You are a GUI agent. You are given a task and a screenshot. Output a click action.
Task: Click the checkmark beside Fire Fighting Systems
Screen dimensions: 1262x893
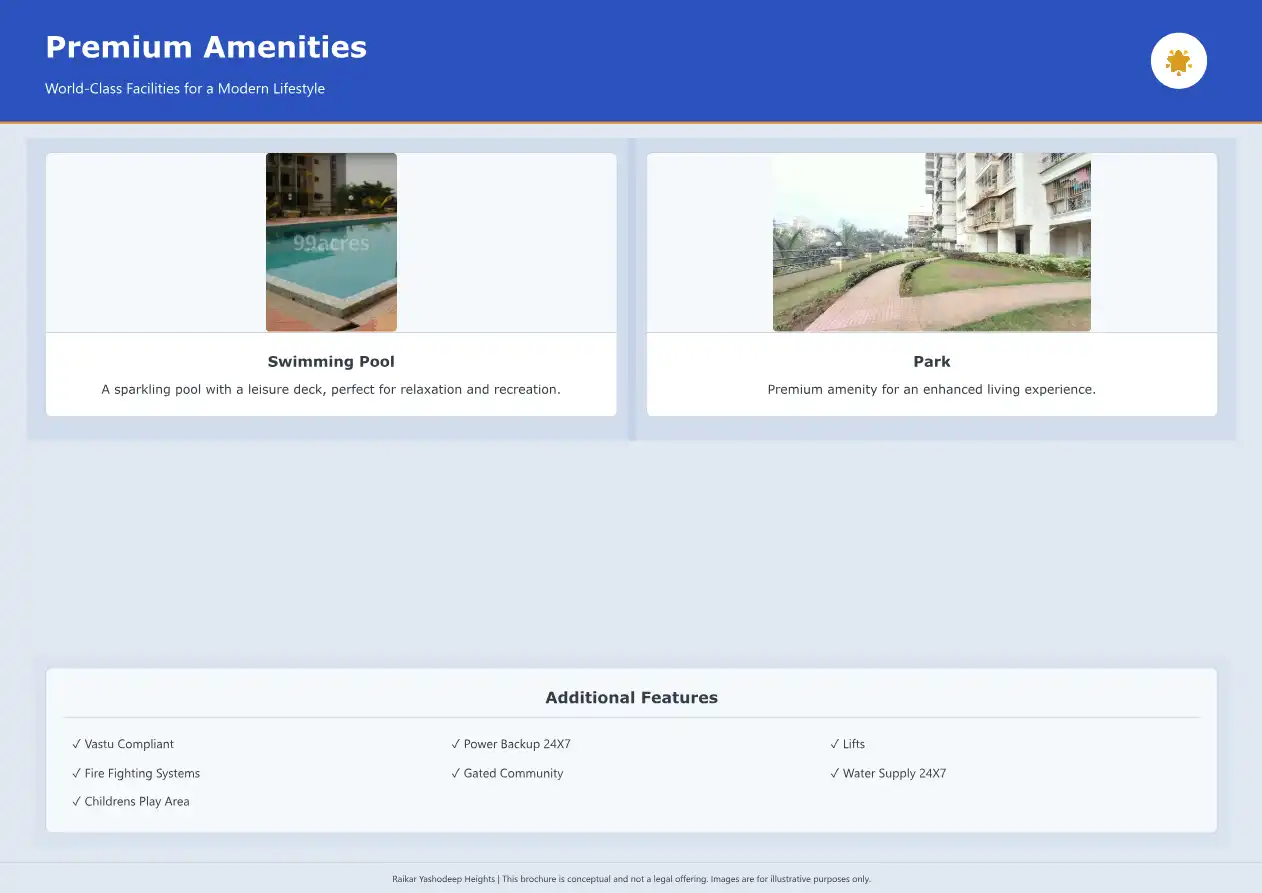pyautogui.click(x=76, y=773)
